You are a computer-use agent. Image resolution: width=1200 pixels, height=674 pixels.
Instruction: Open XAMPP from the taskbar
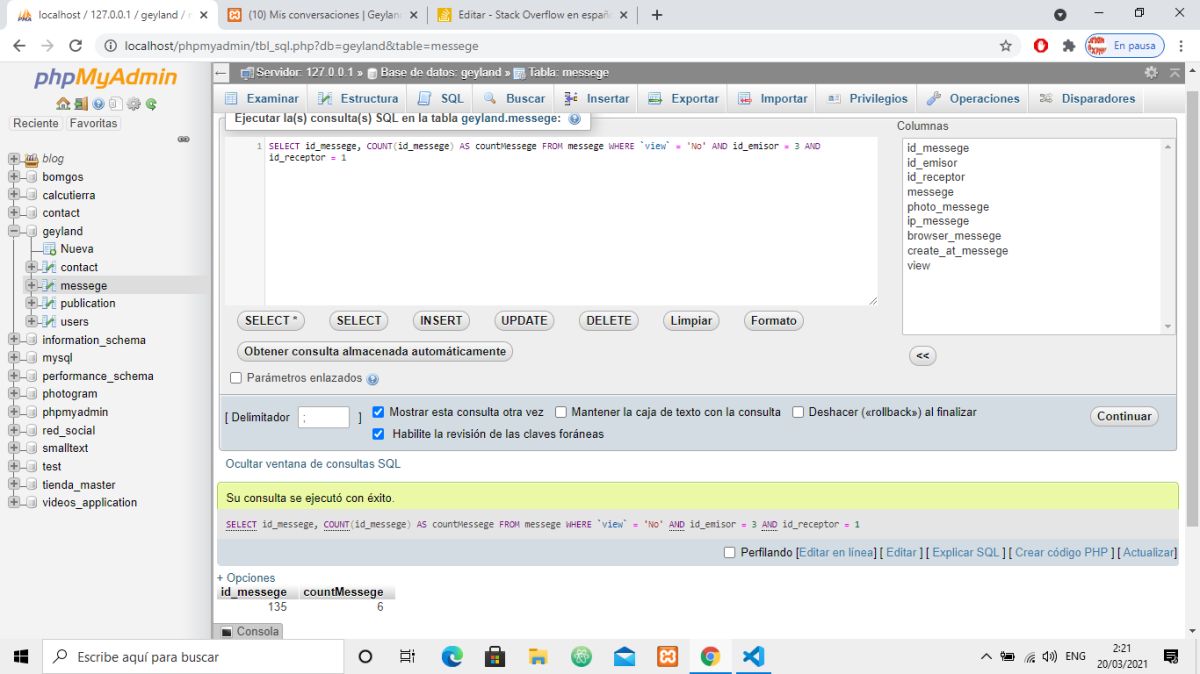(x=667, y=657)
